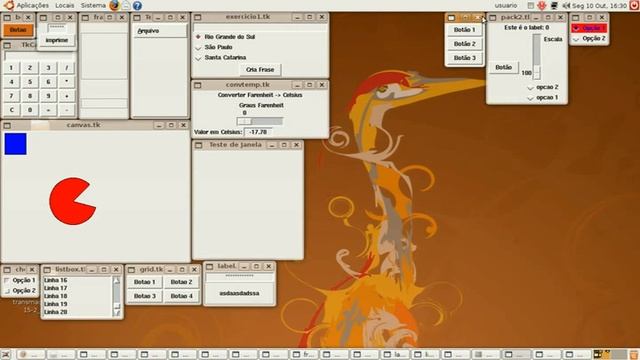
Task: Open the Locais menu
Action: click(x=64, y=6)
